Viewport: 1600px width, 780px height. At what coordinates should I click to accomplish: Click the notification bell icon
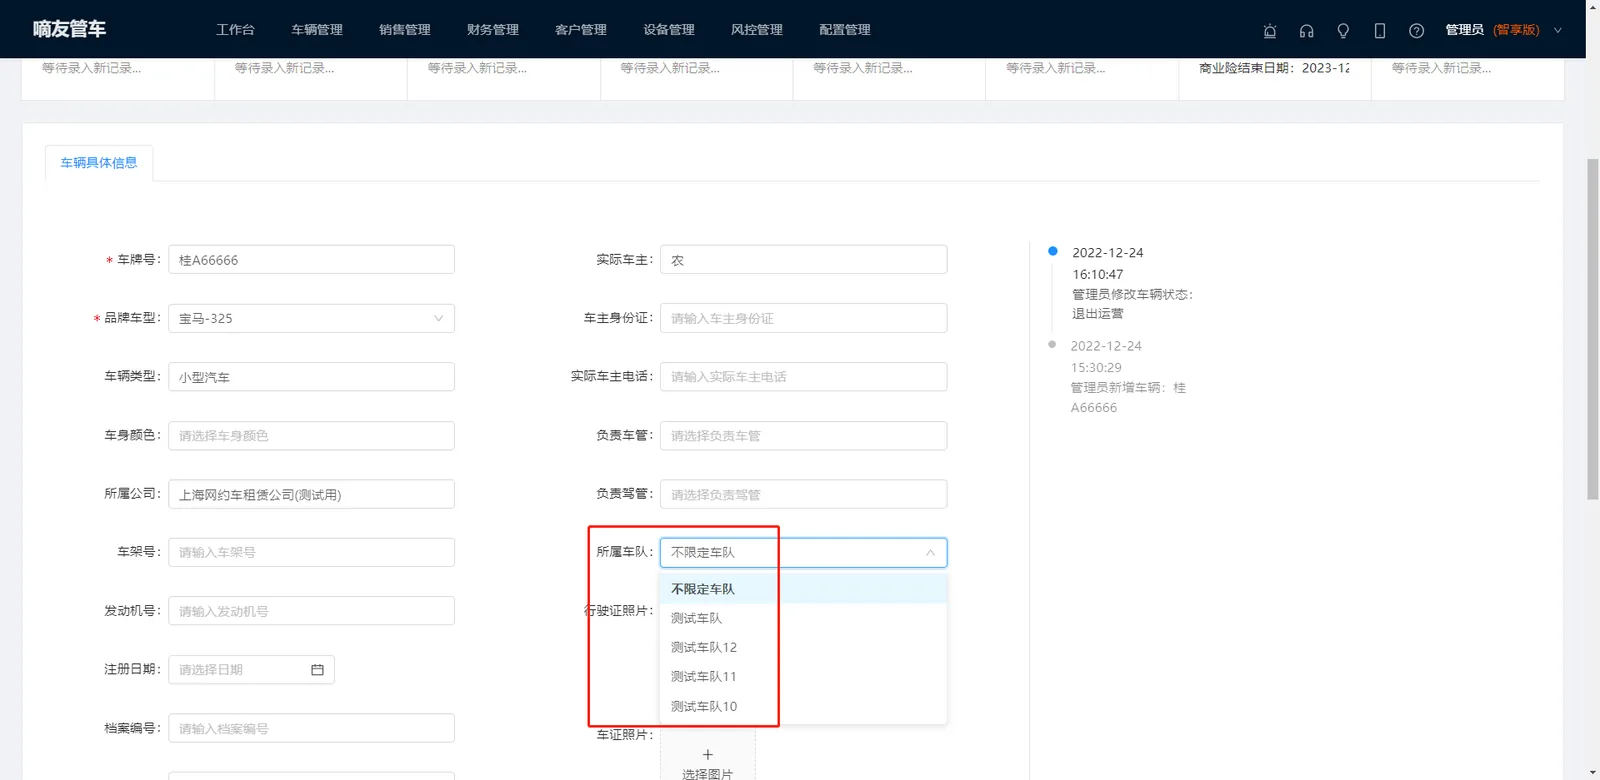click(x=1270, y=30)
